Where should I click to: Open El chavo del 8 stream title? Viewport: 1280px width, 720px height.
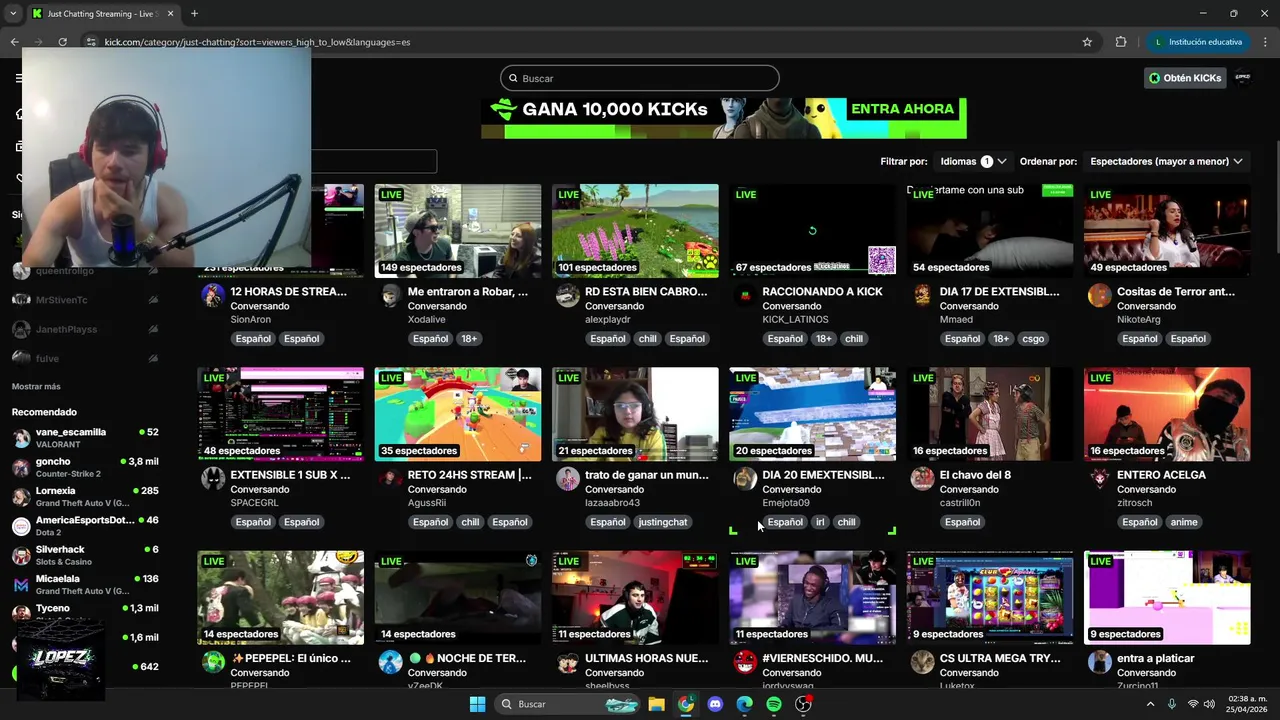point(975,475)
